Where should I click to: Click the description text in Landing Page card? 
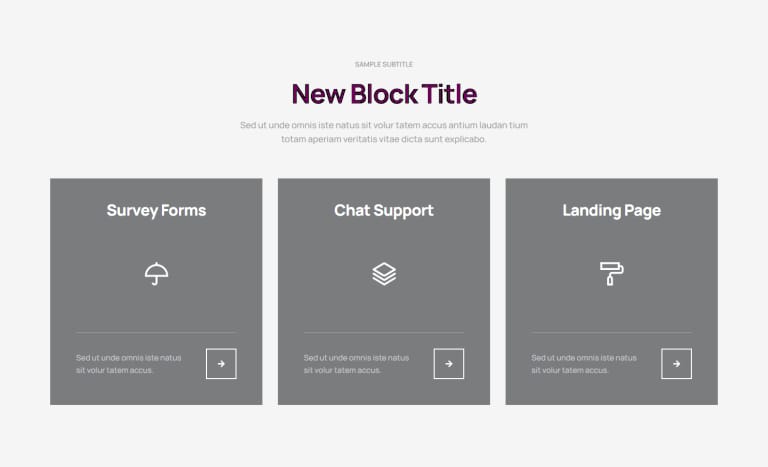click(584, 364)
